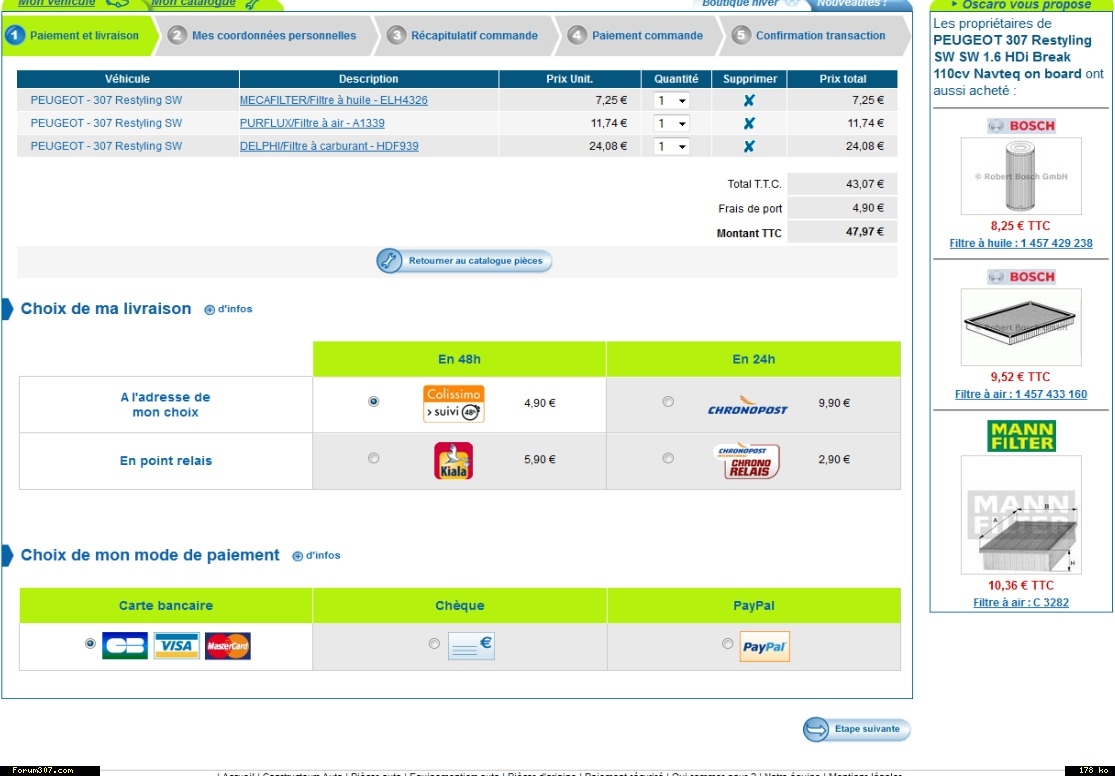Click the Colissimo suivi 48h logo
The width and height of the screenshot is (1115, 776).
[453, 404]
